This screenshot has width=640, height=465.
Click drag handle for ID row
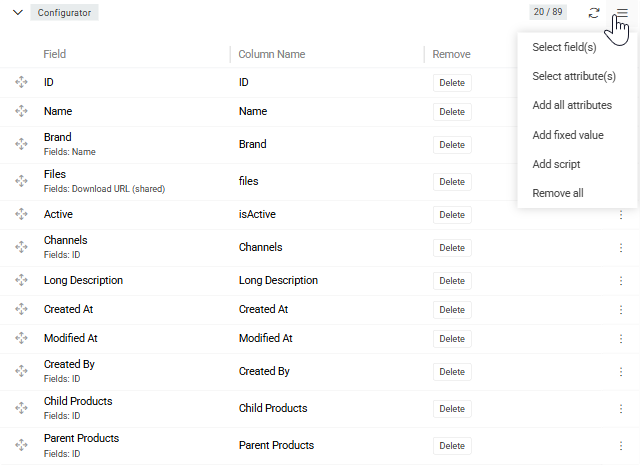[22, 83]
